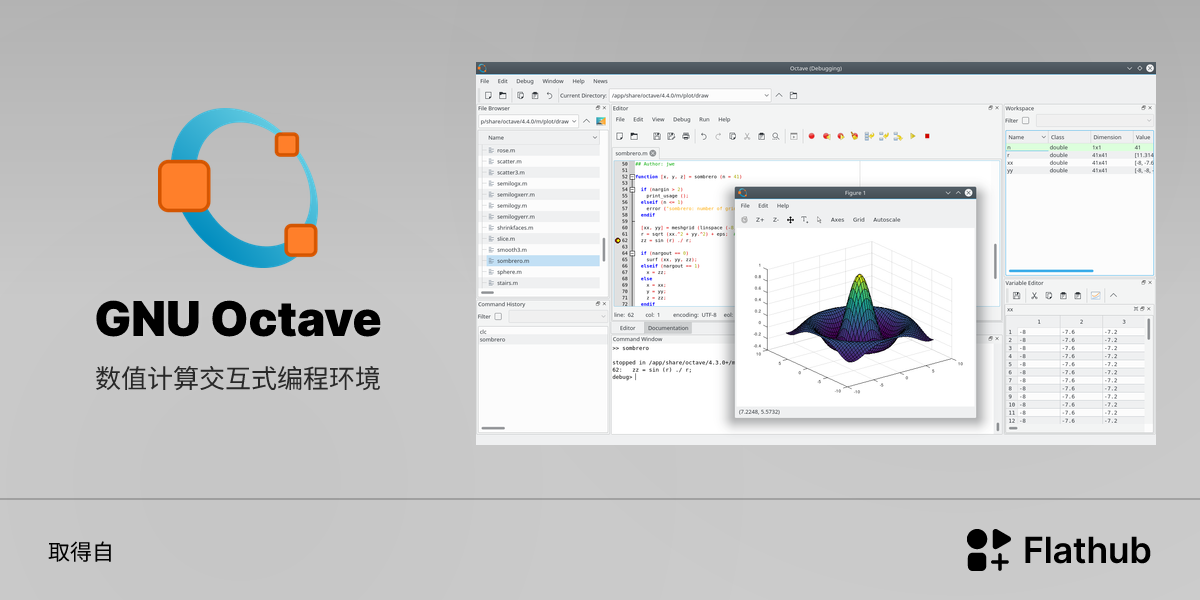Browse directories icon beside current directory field
The width and height of the screenshot is (1200, 600).
(793, 96)
